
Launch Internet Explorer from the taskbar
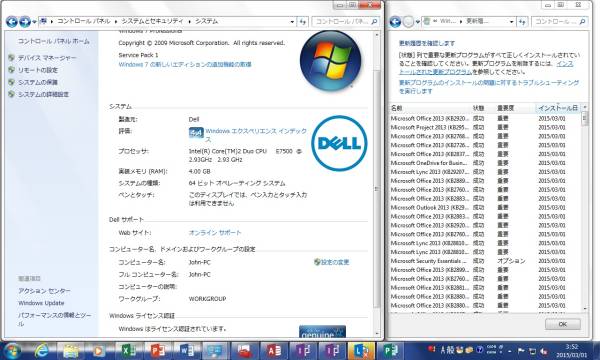point(41,350)
